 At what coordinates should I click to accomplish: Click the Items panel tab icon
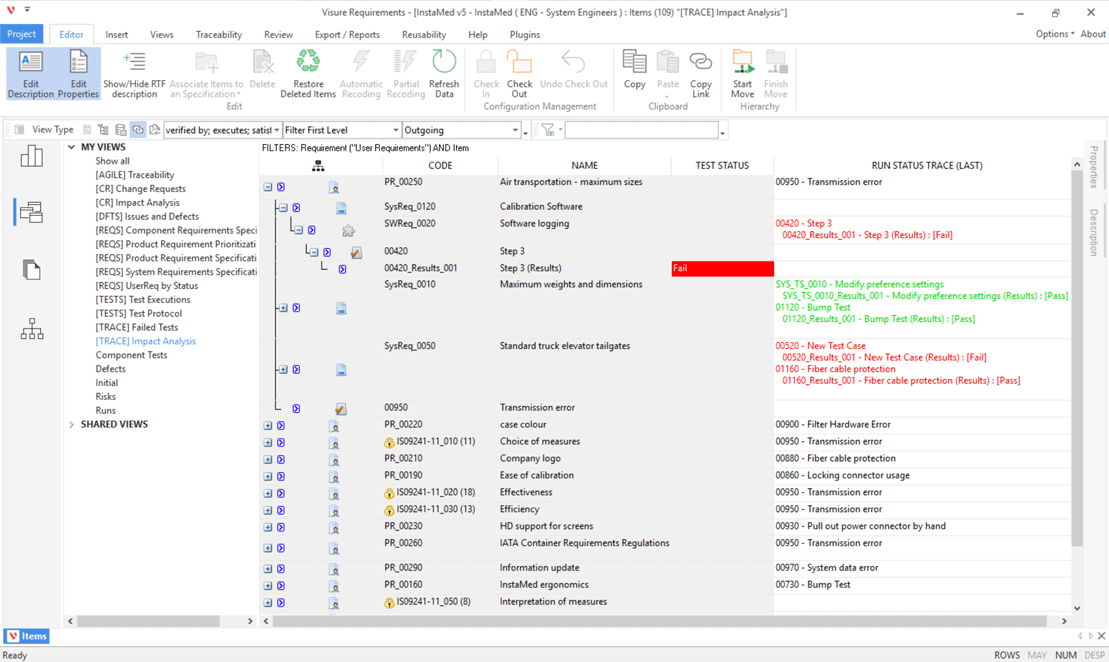point(13,636)
